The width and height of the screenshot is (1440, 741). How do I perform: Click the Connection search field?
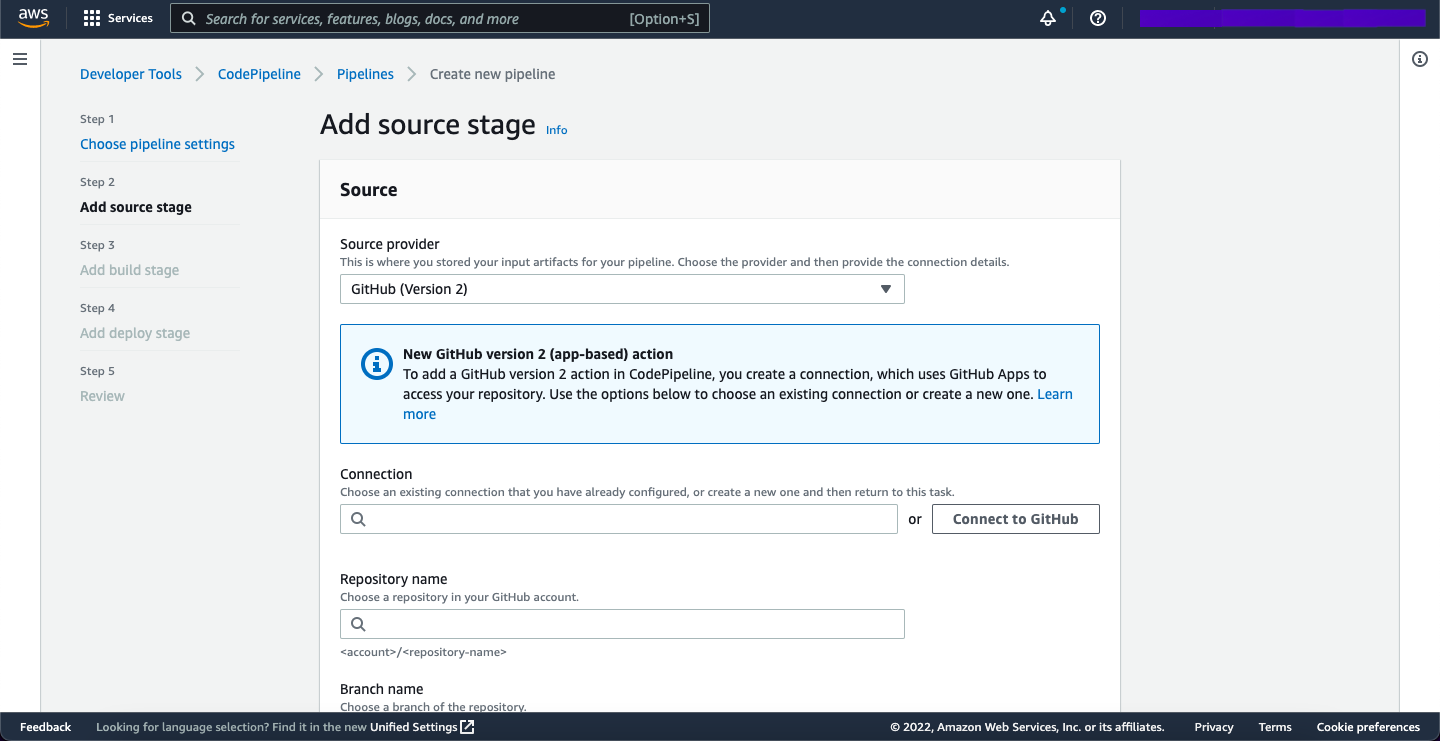619,519
